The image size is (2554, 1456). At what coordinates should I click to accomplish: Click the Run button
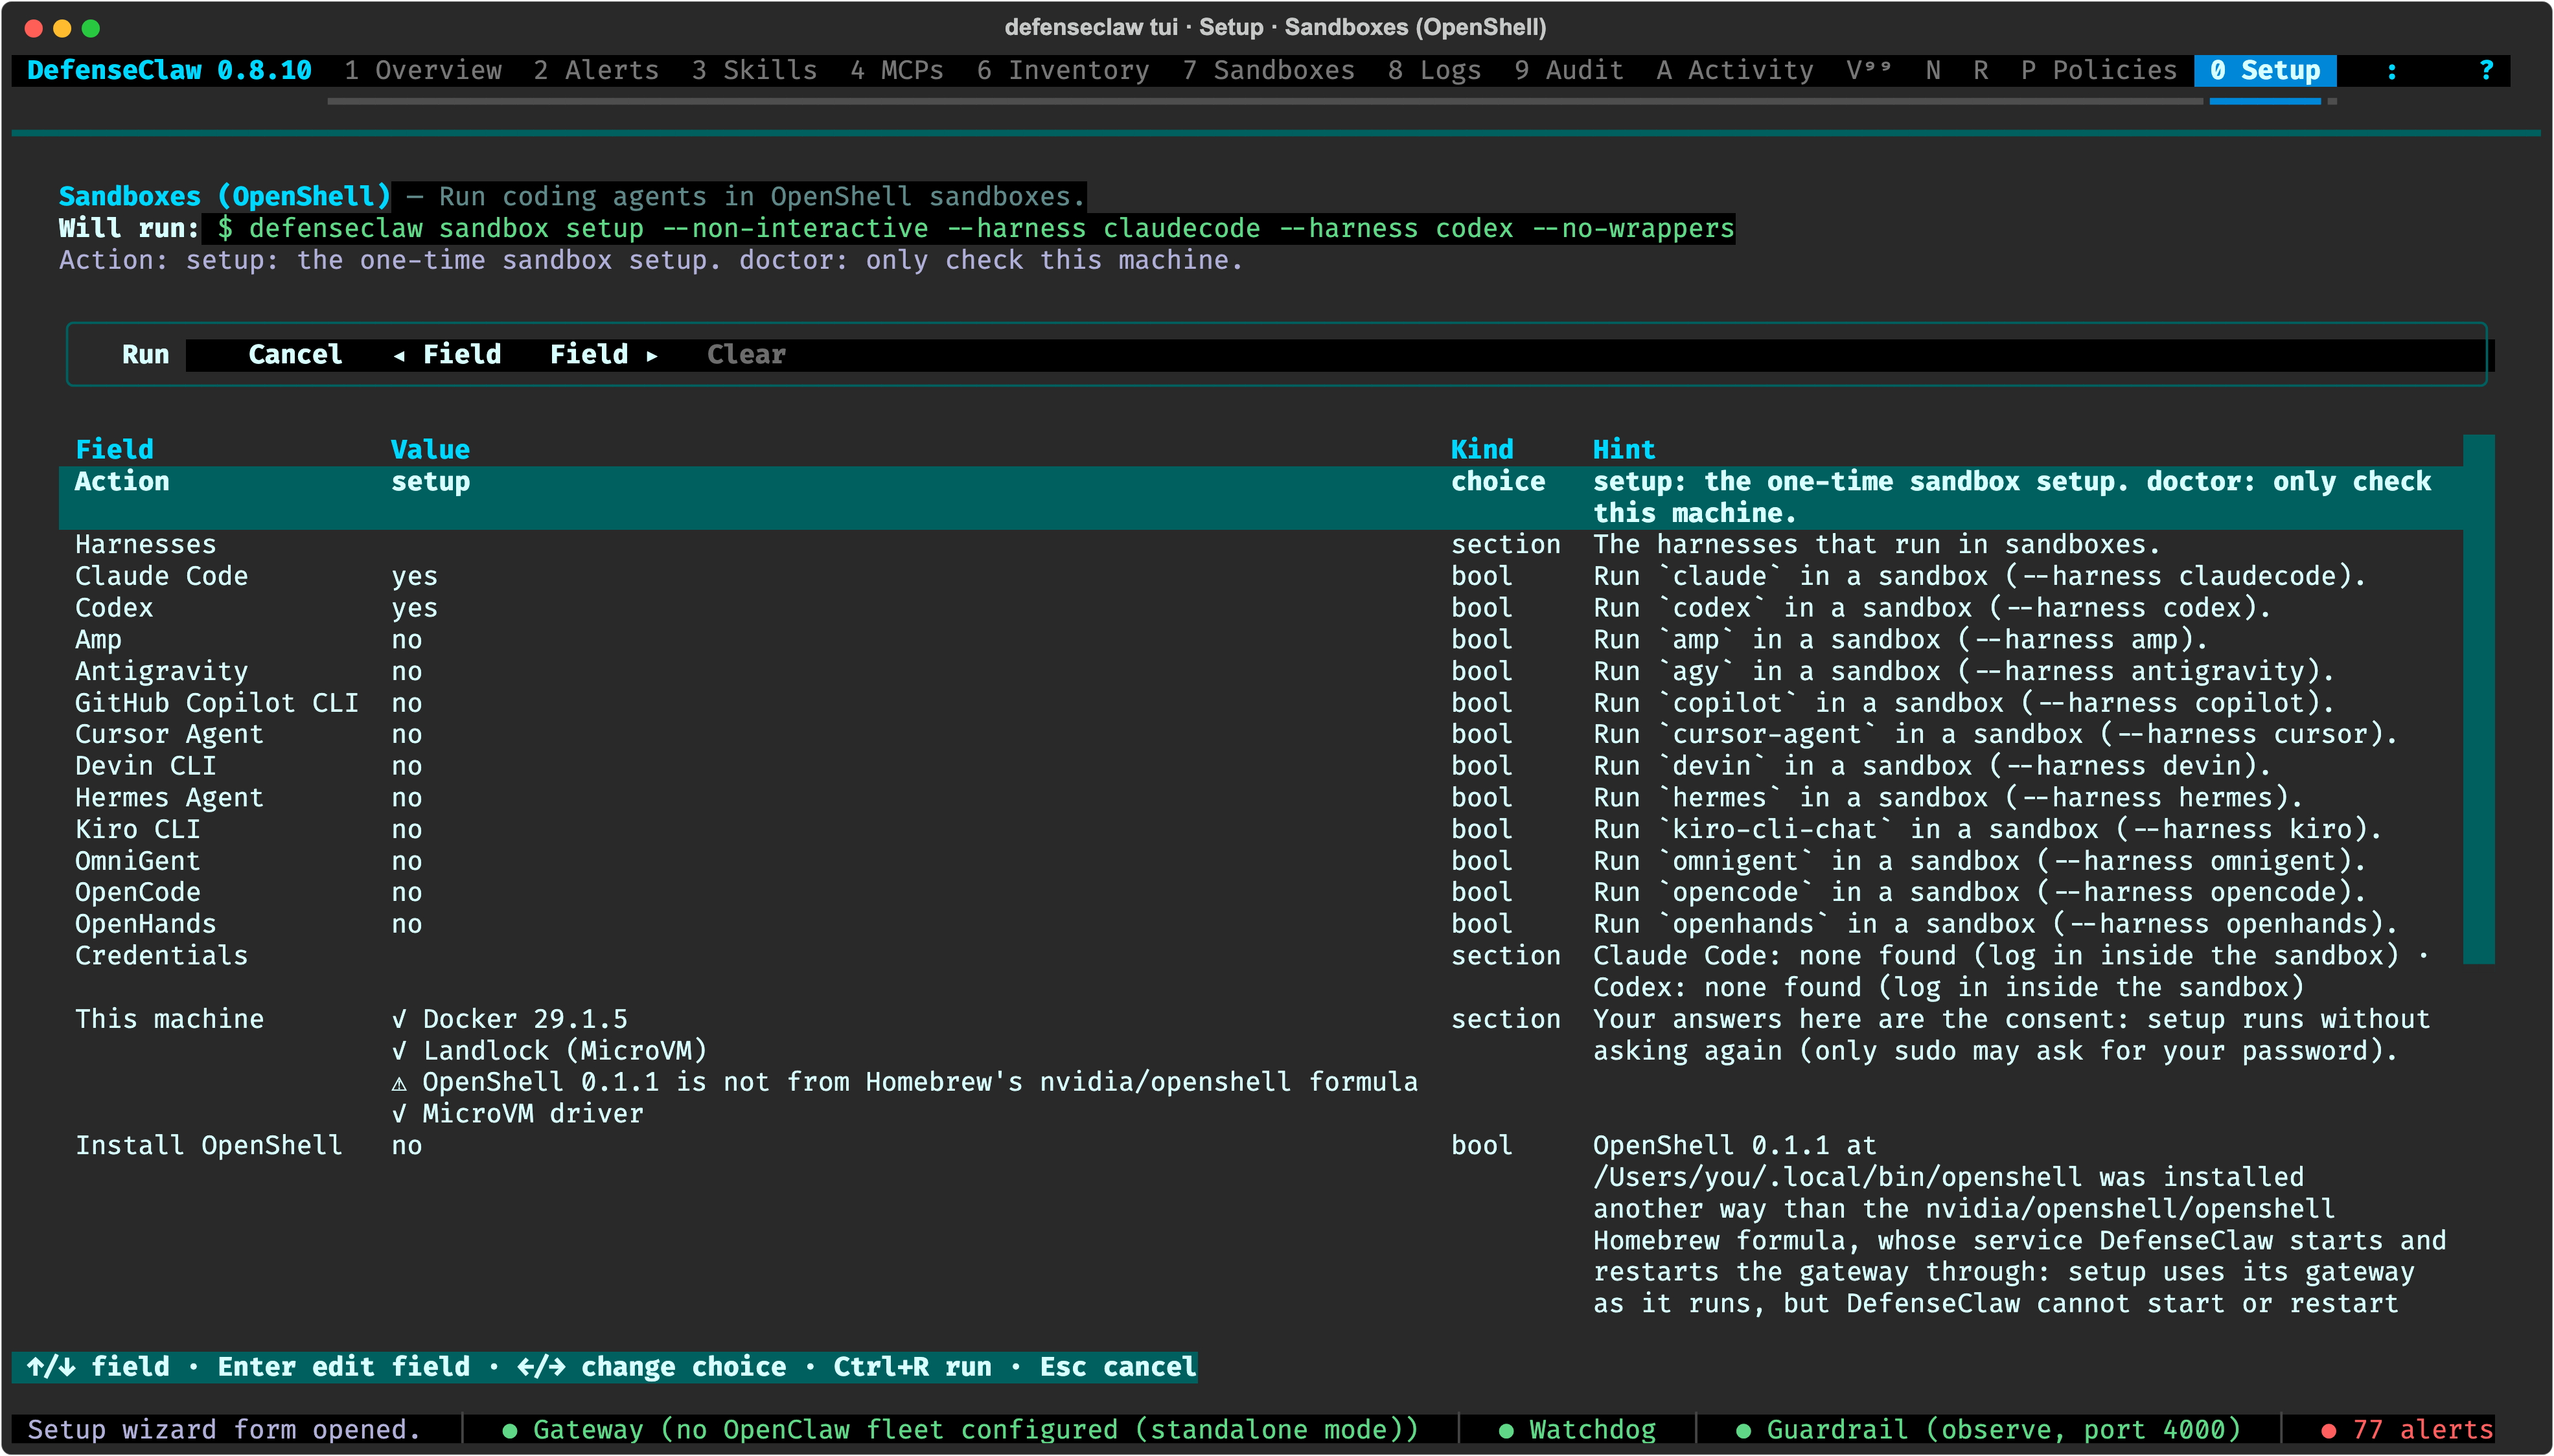(x=145, y=354)
